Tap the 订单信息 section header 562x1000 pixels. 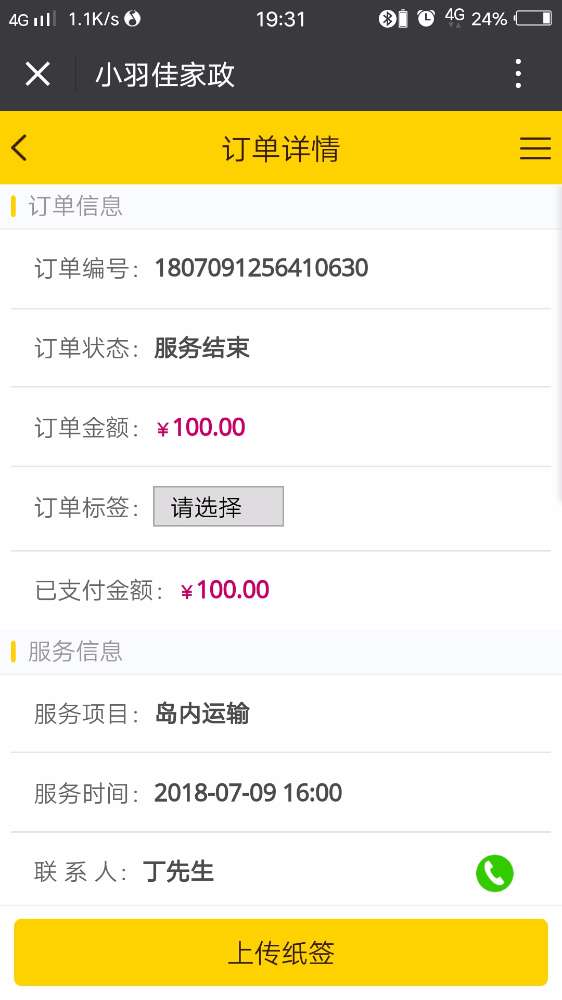coord(75,206)
